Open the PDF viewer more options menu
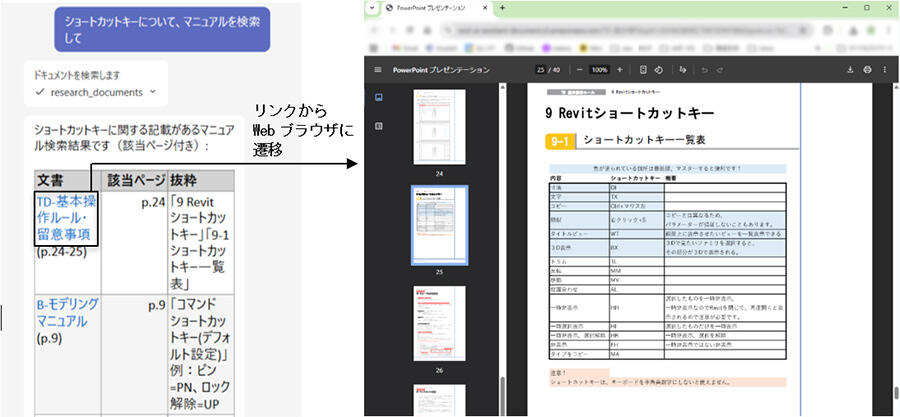Screen dimensions: 900x417 coord(885,70)
